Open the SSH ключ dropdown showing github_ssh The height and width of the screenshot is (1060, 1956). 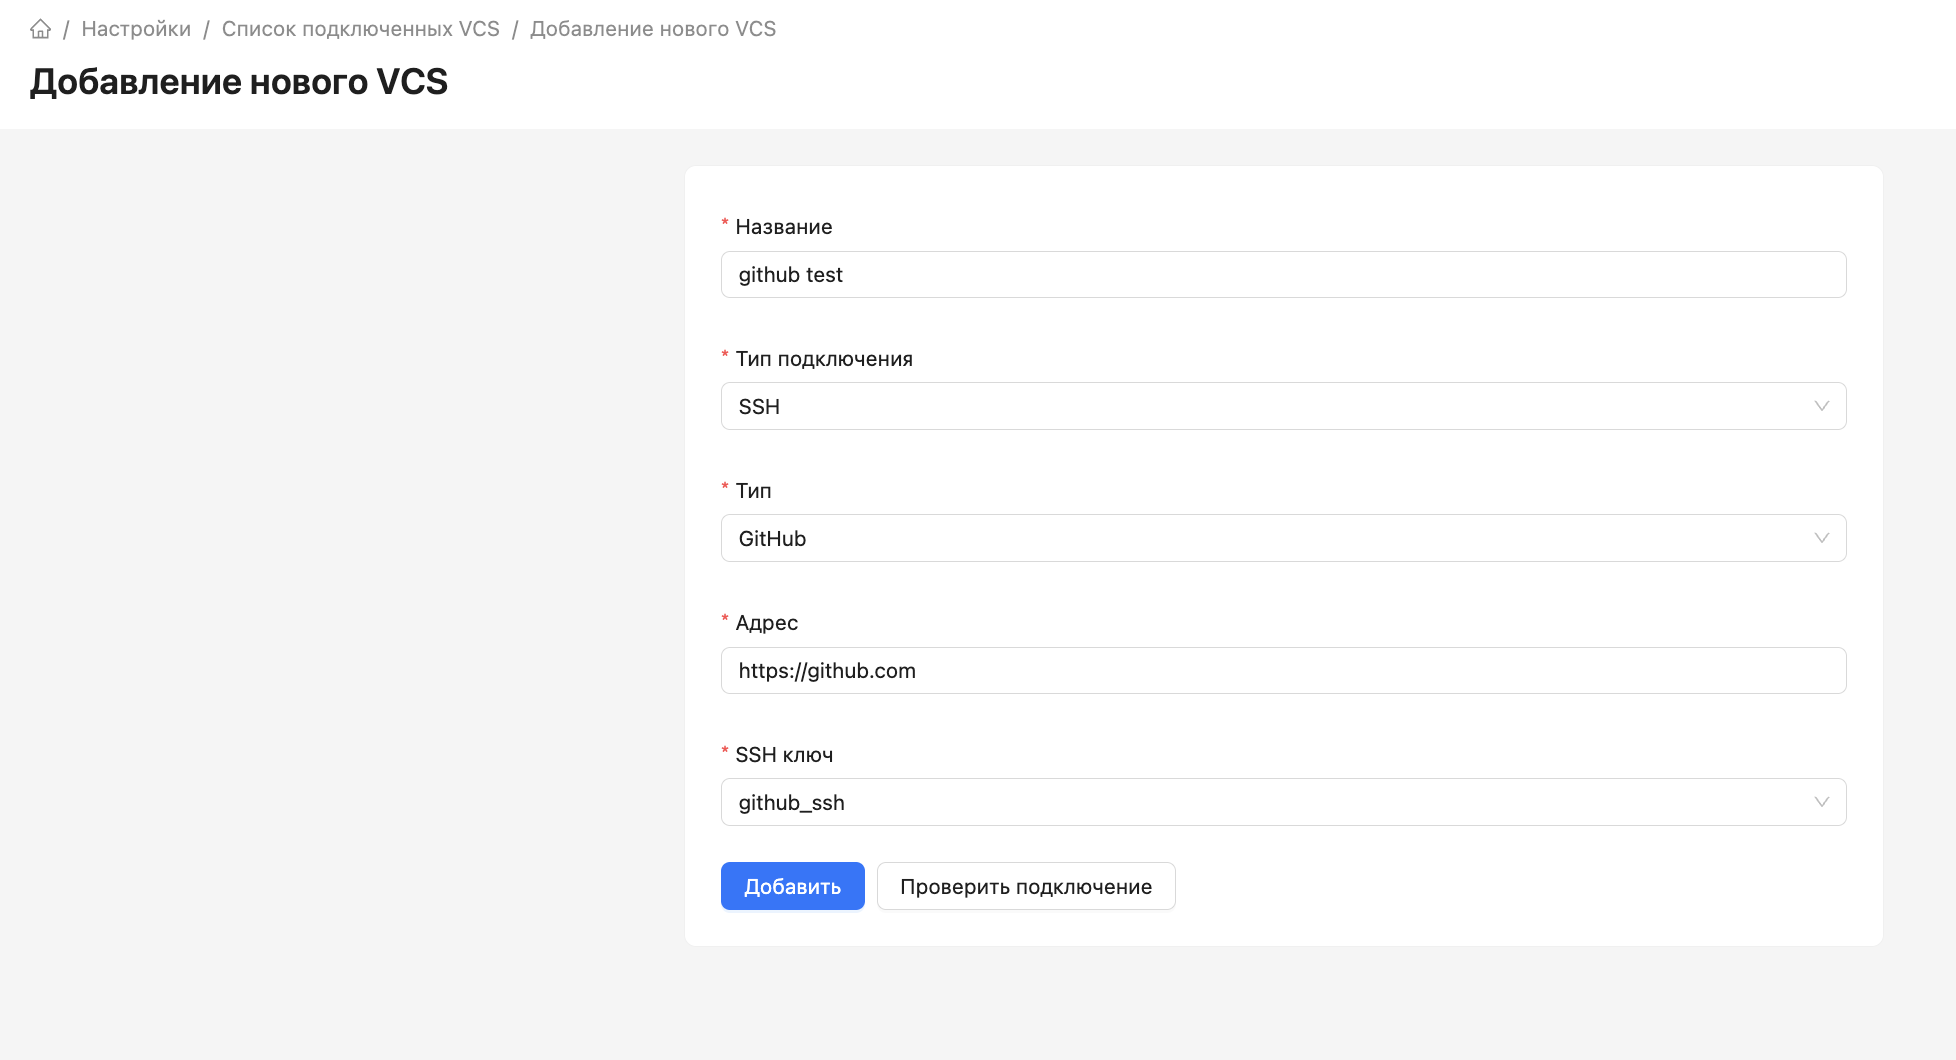pos(1283,802)
